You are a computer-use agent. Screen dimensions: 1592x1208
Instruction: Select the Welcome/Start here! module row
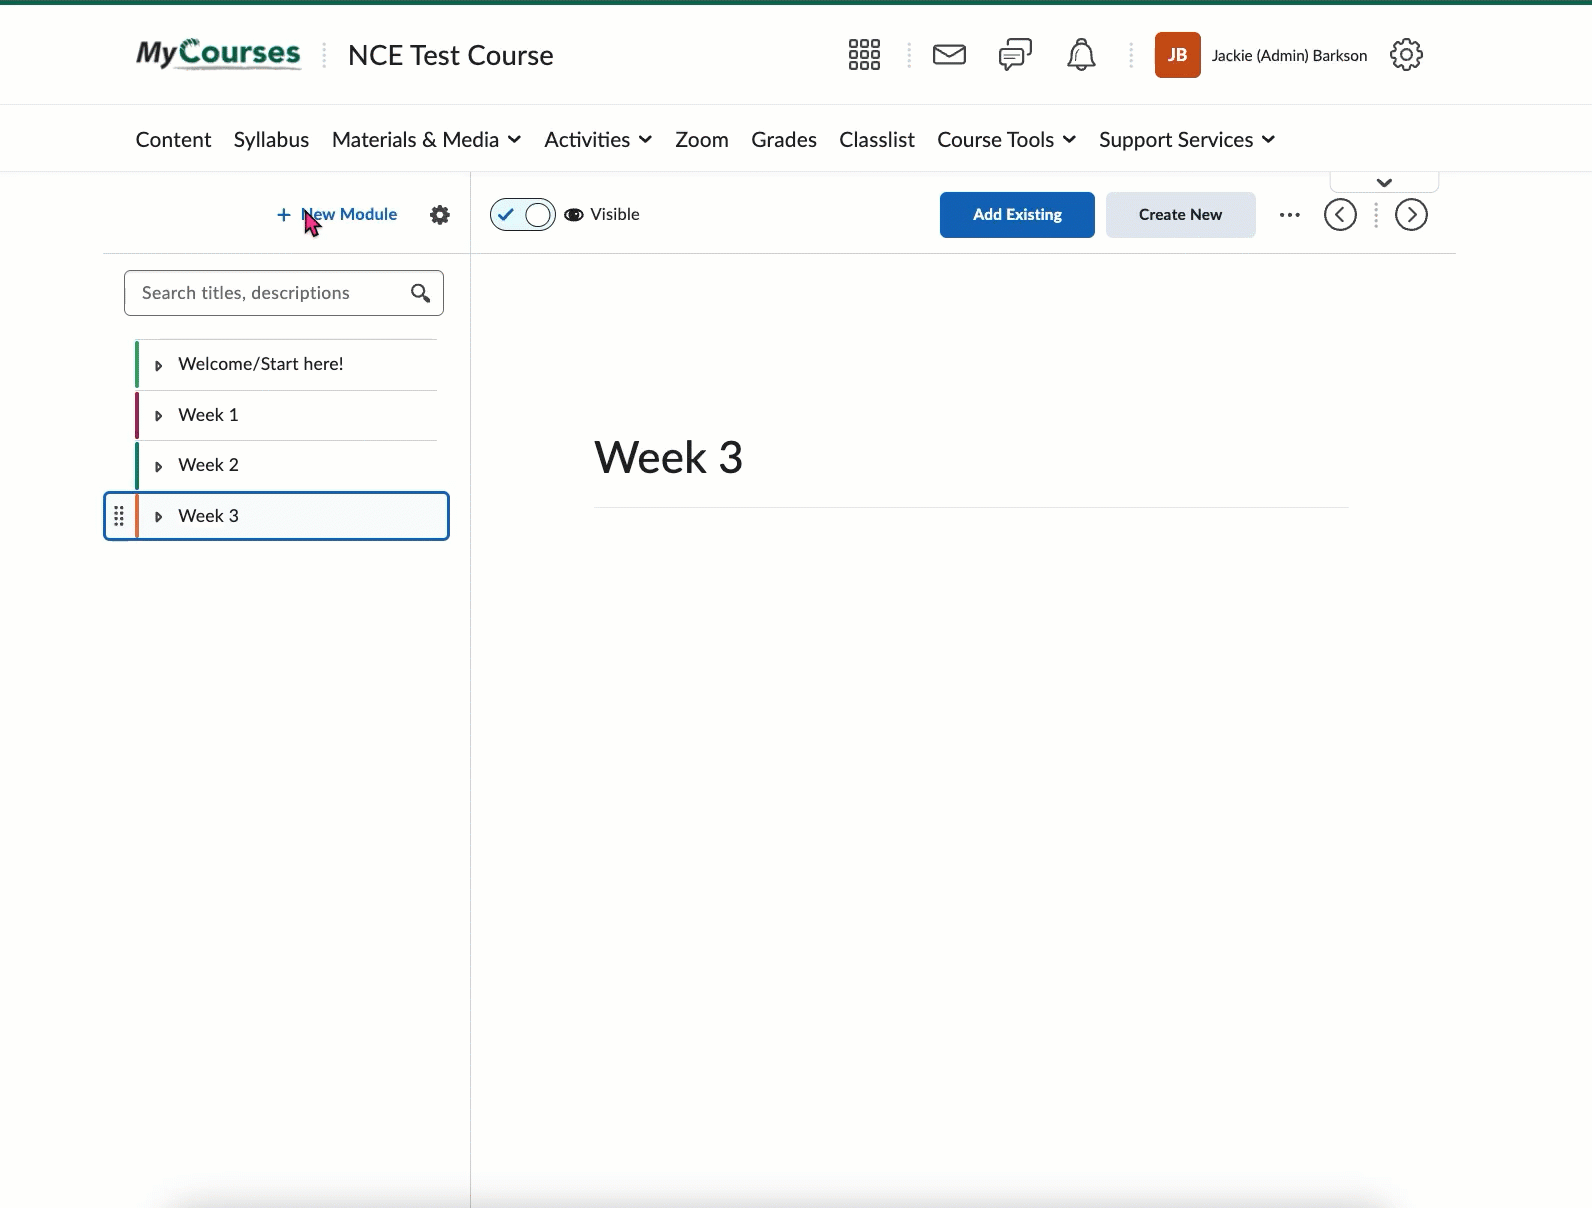[287, 364]
